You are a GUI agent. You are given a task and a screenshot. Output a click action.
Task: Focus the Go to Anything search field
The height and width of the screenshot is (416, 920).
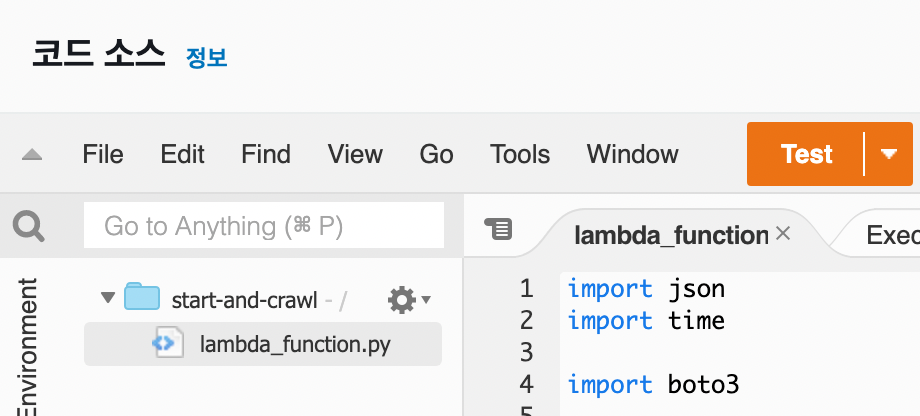(264, 226)
